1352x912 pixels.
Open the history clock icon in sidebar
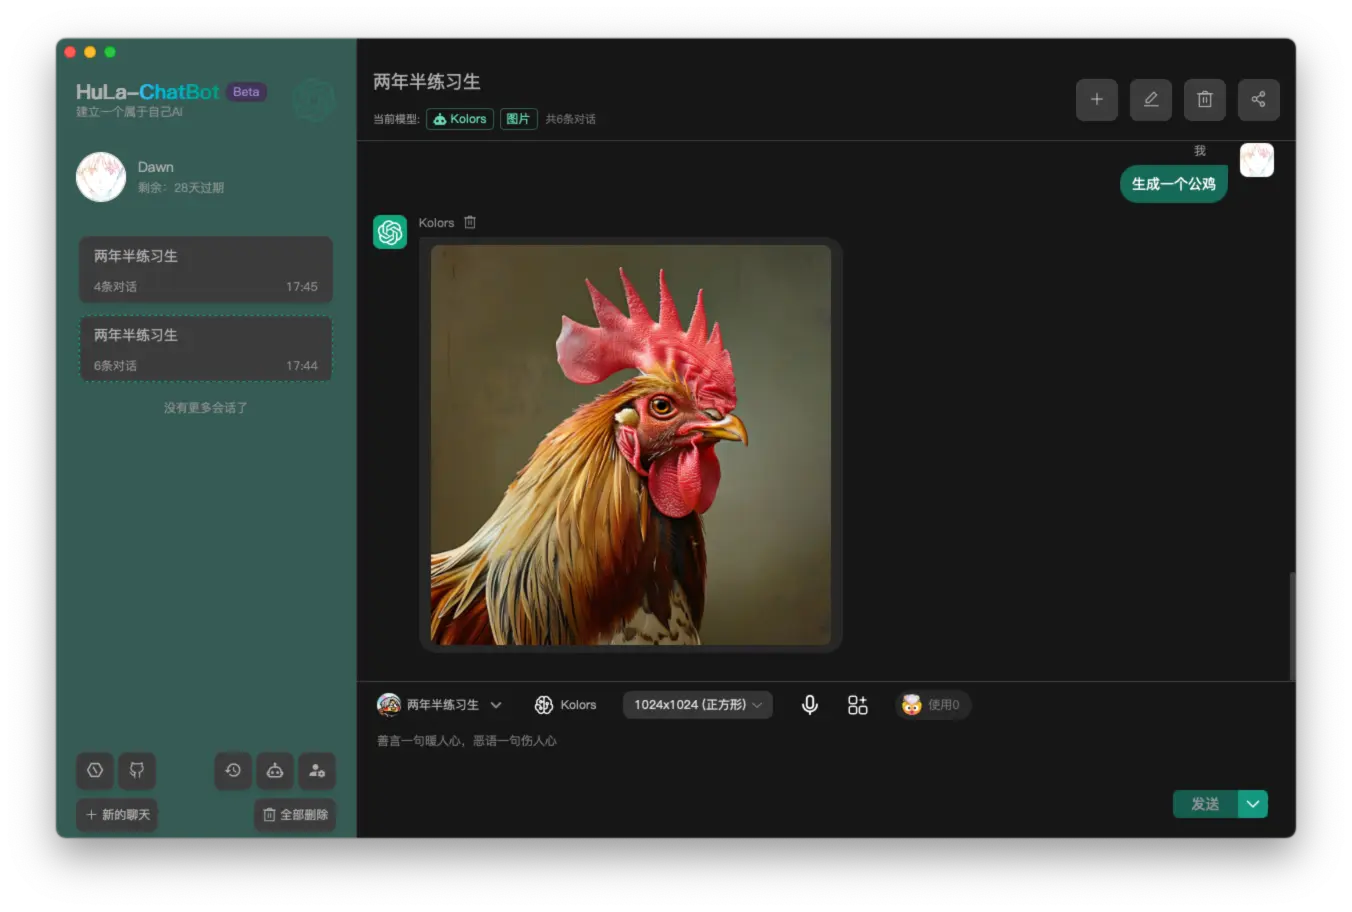click(x=233, y=770)
